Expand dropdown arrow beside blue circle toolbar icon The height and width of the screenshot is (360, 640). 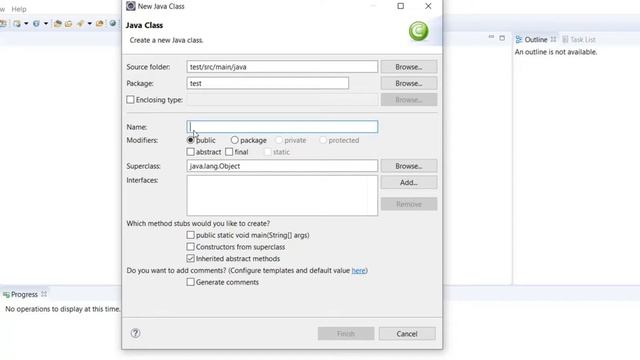coord(46,24)
